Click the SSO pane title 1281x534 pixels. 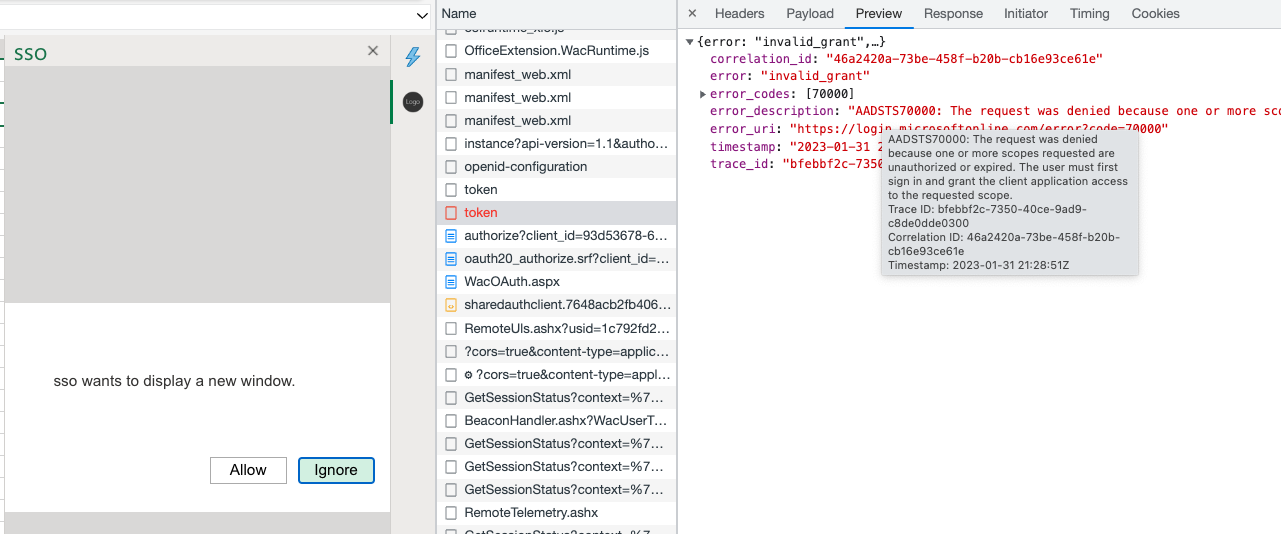[30, 54]
